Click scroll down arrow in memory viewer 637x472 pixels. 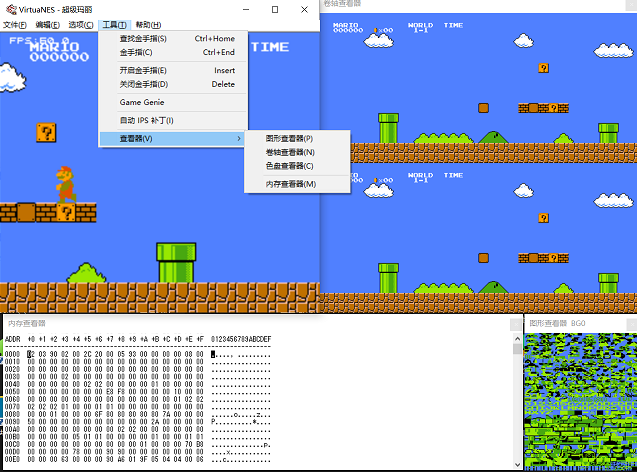(x=517, y=465)
